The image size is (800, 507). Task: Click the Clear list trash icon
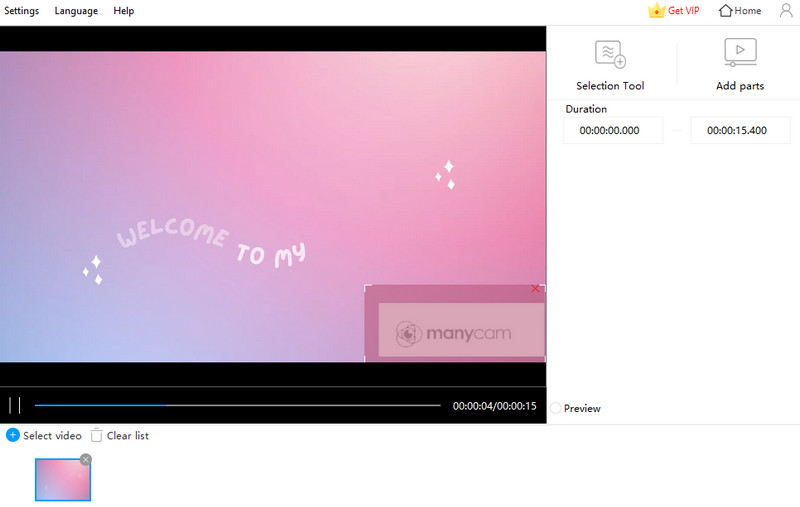point(96,435)
